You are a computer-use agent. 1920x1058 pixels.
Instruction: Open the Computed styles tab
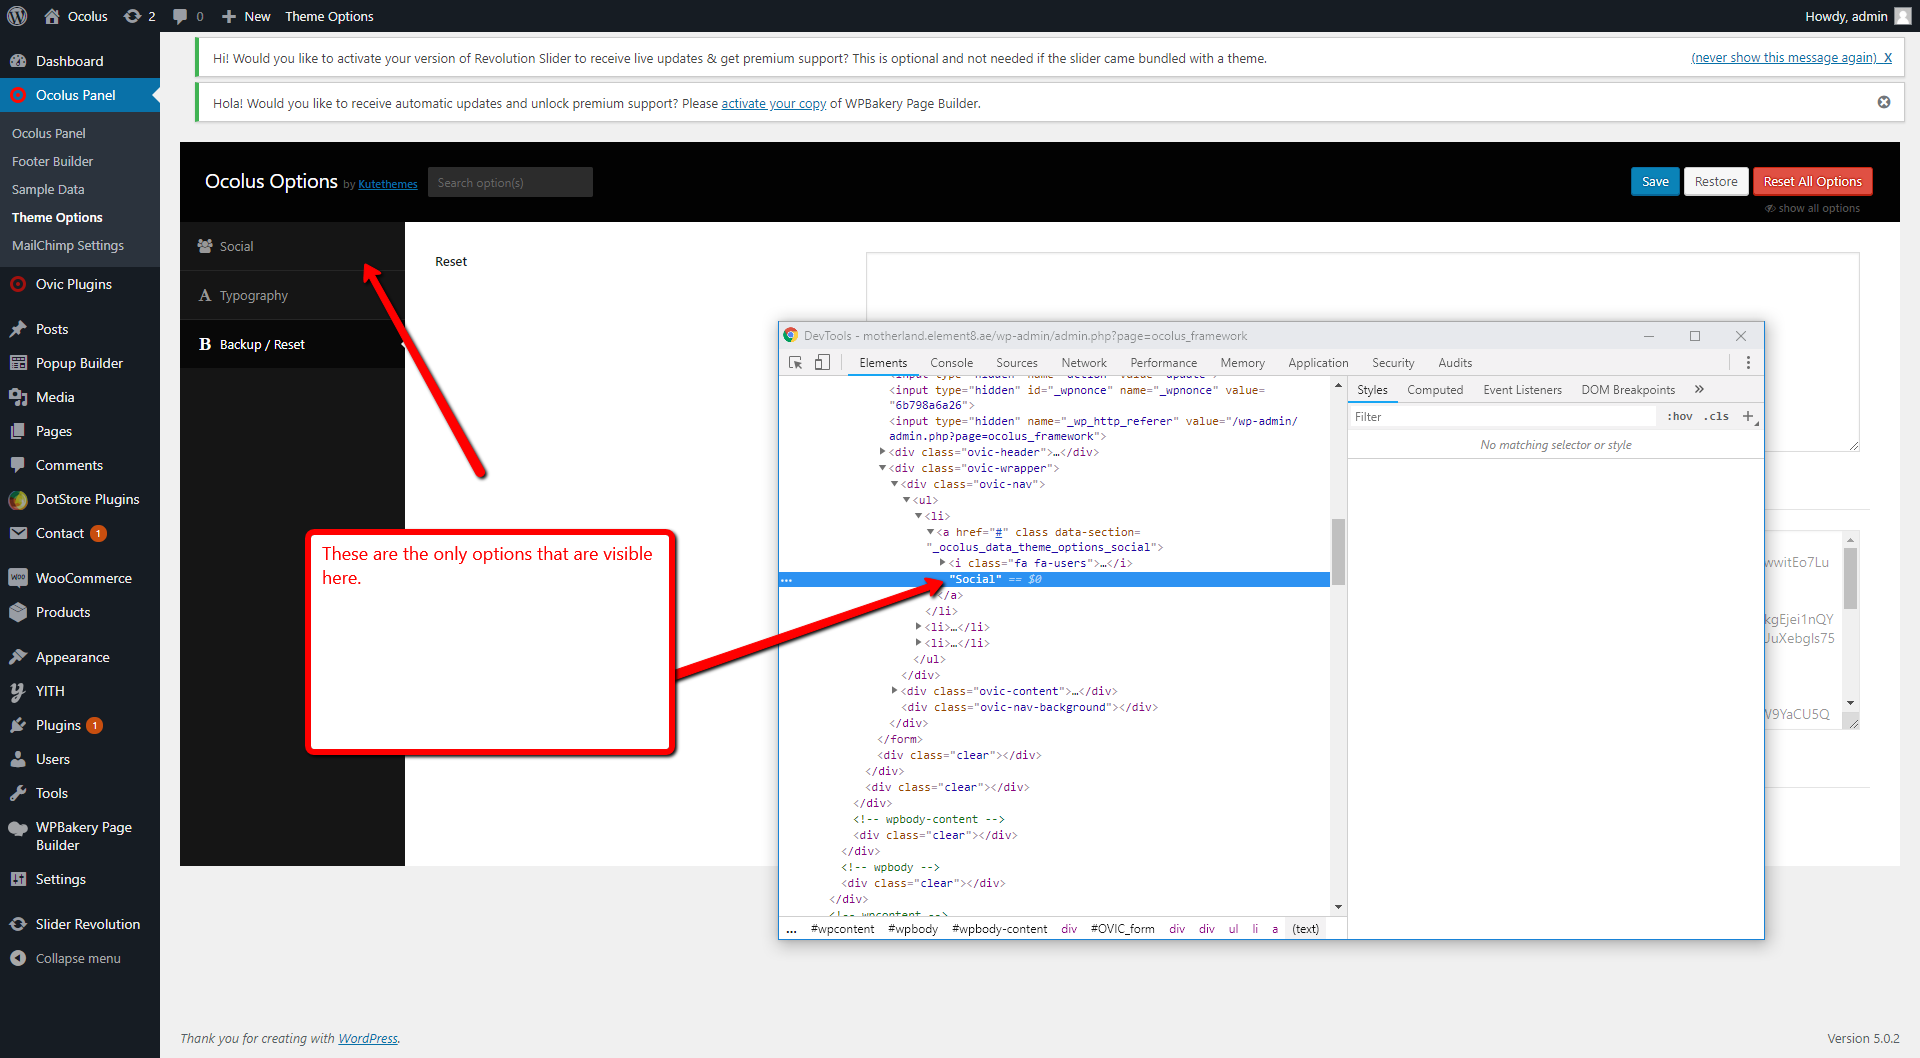1435,390
